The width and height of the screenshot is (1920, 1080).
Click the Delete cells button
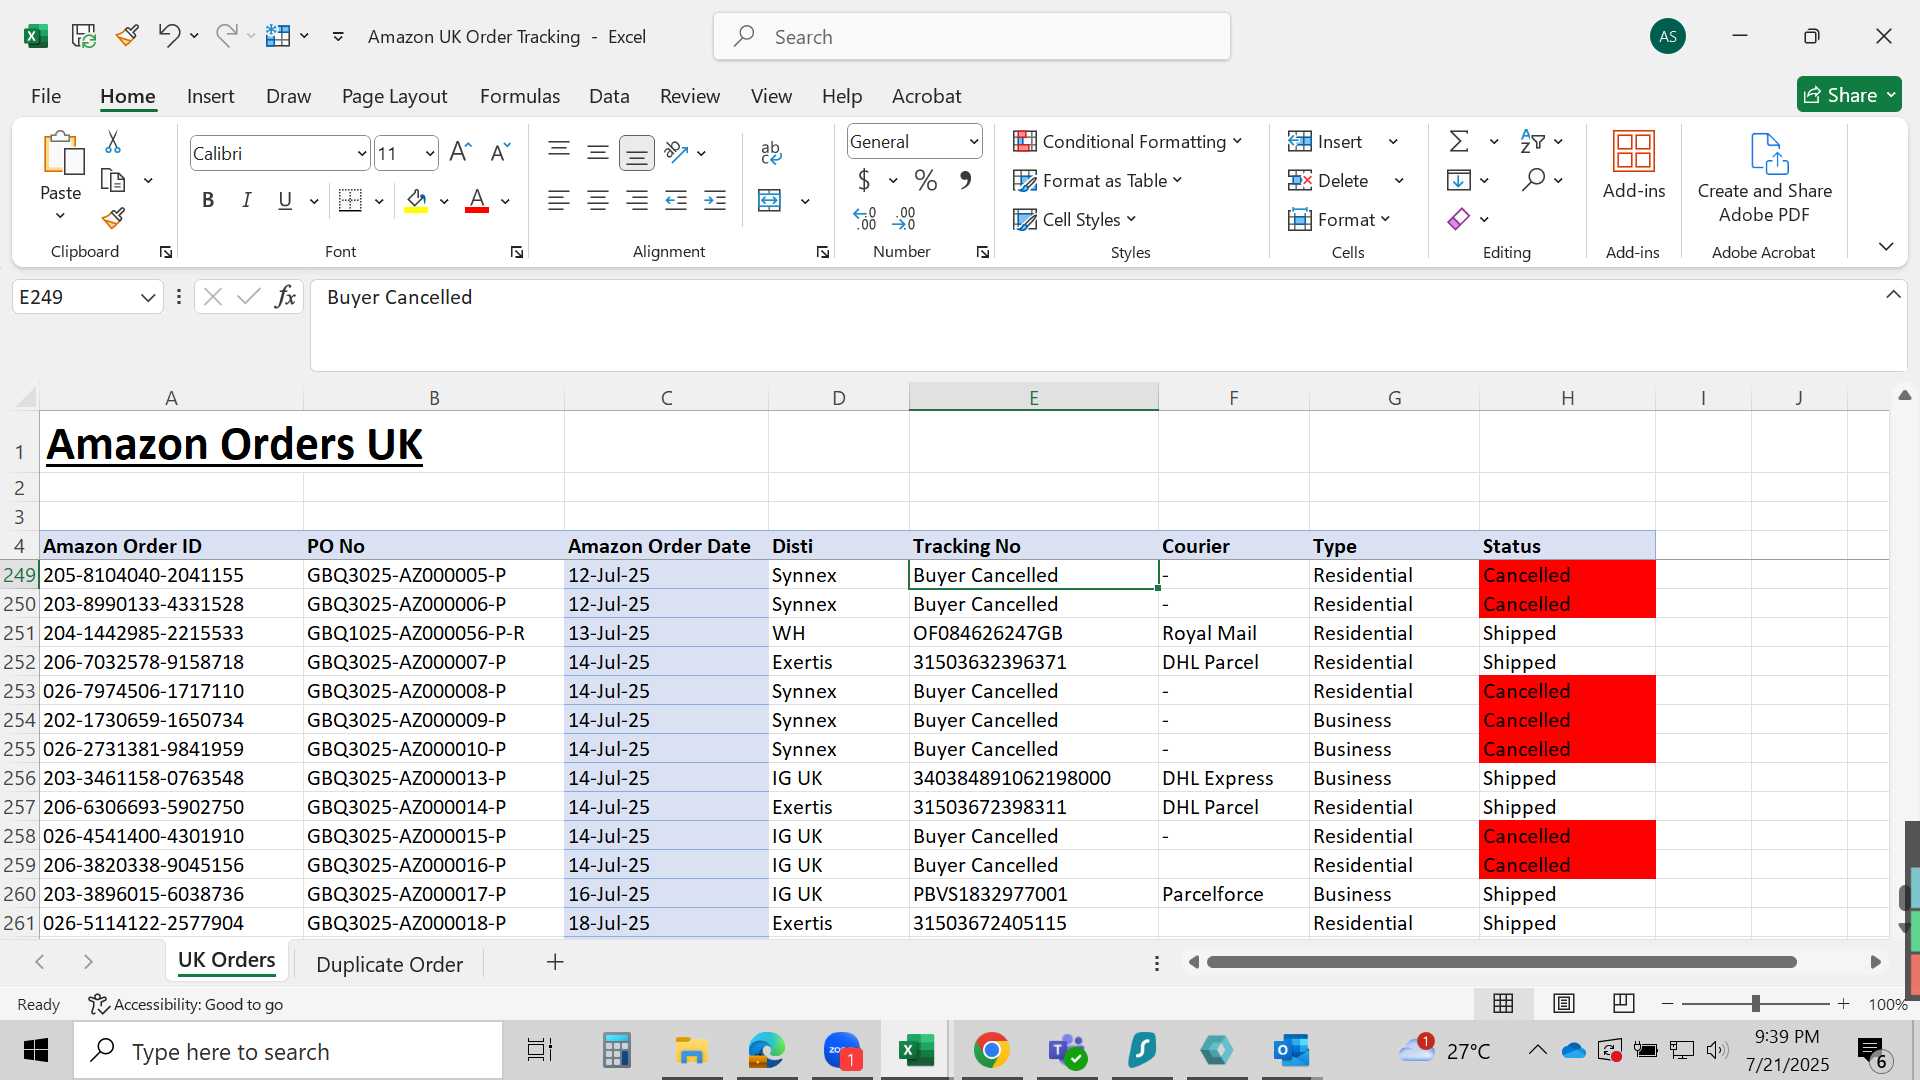[1329, 181]
